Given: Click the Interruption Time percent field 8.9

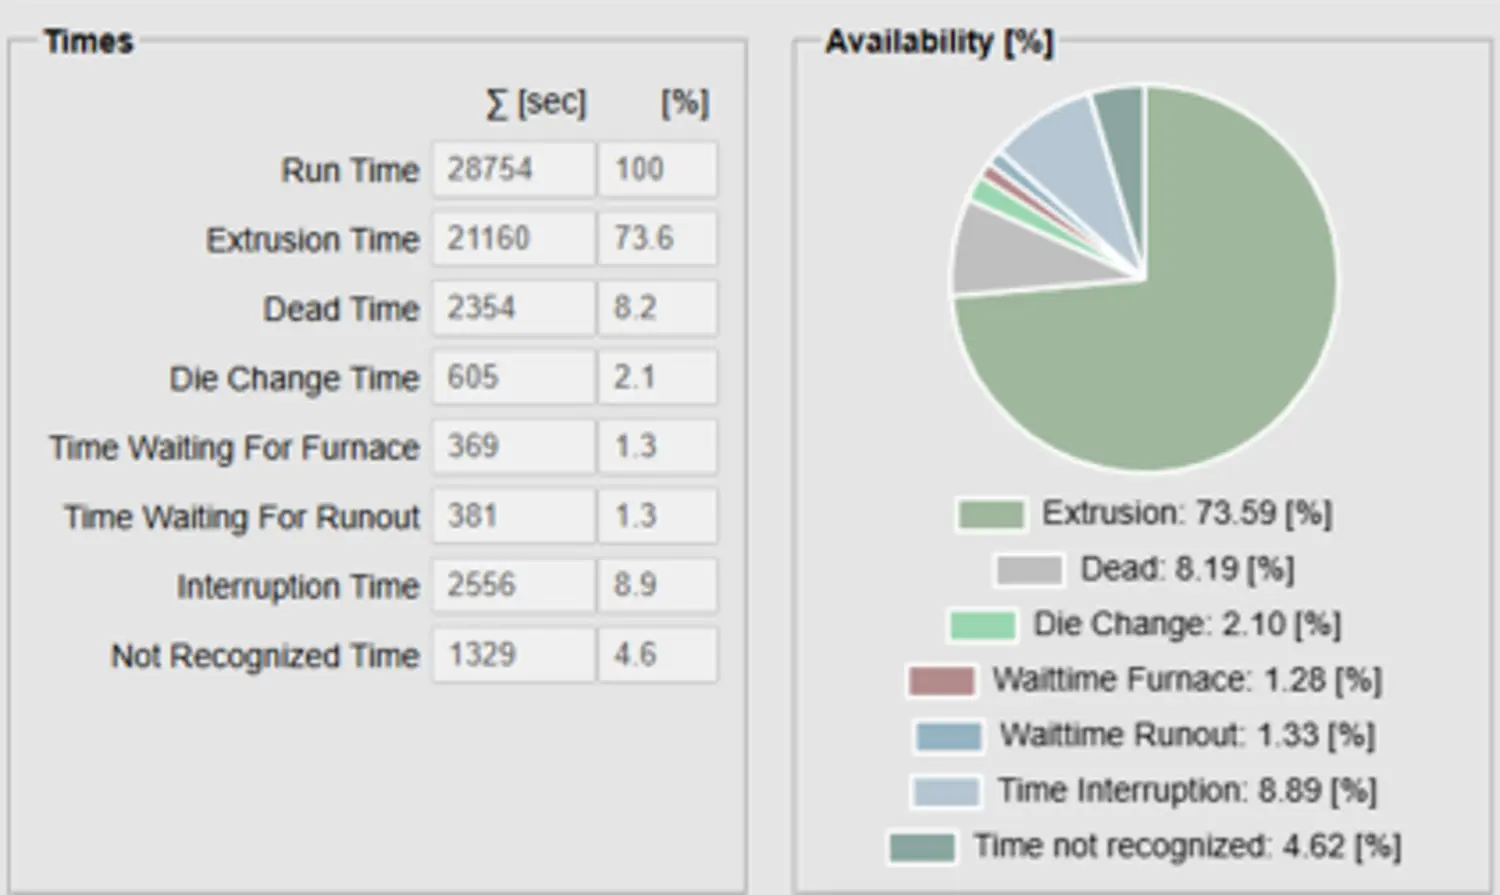Looking at the screenshot, I should (657, 585).
